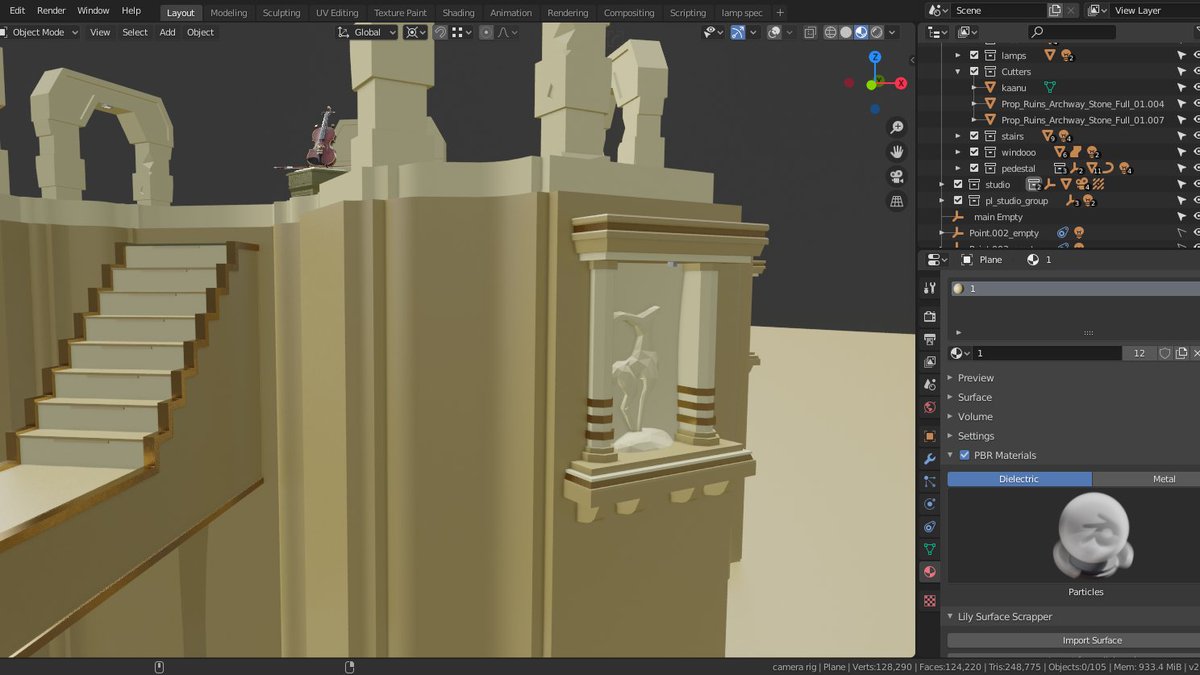Open the World properties tab
1200x675 pixels.
[x=930, y=407]
